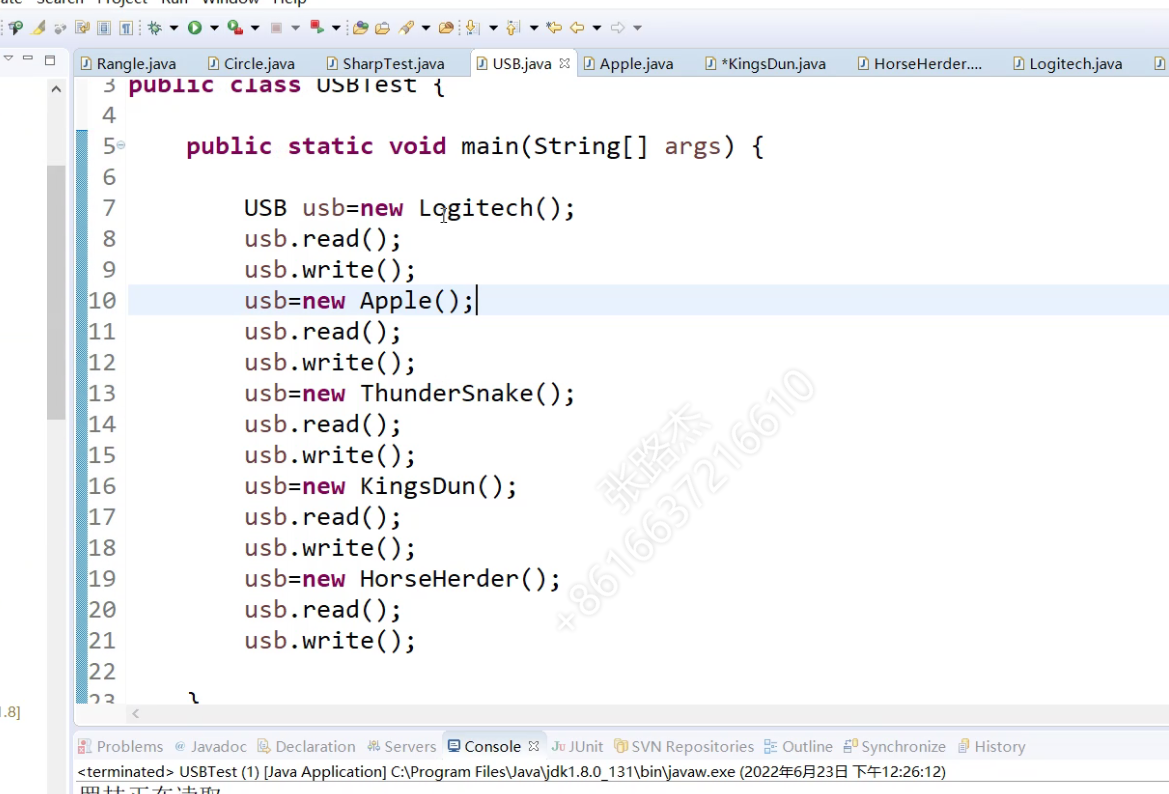This screenshot has height=794, width=1169.
Task: Click on 'new KingsDun()' code line
Action: point(380,486)
